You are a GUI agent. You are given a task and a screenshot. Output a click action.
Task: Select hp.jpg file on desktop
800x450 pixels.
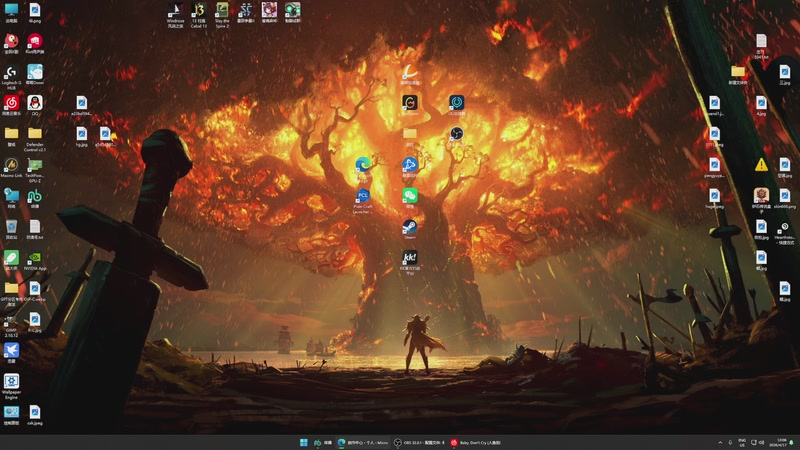[x=82, y=137]
